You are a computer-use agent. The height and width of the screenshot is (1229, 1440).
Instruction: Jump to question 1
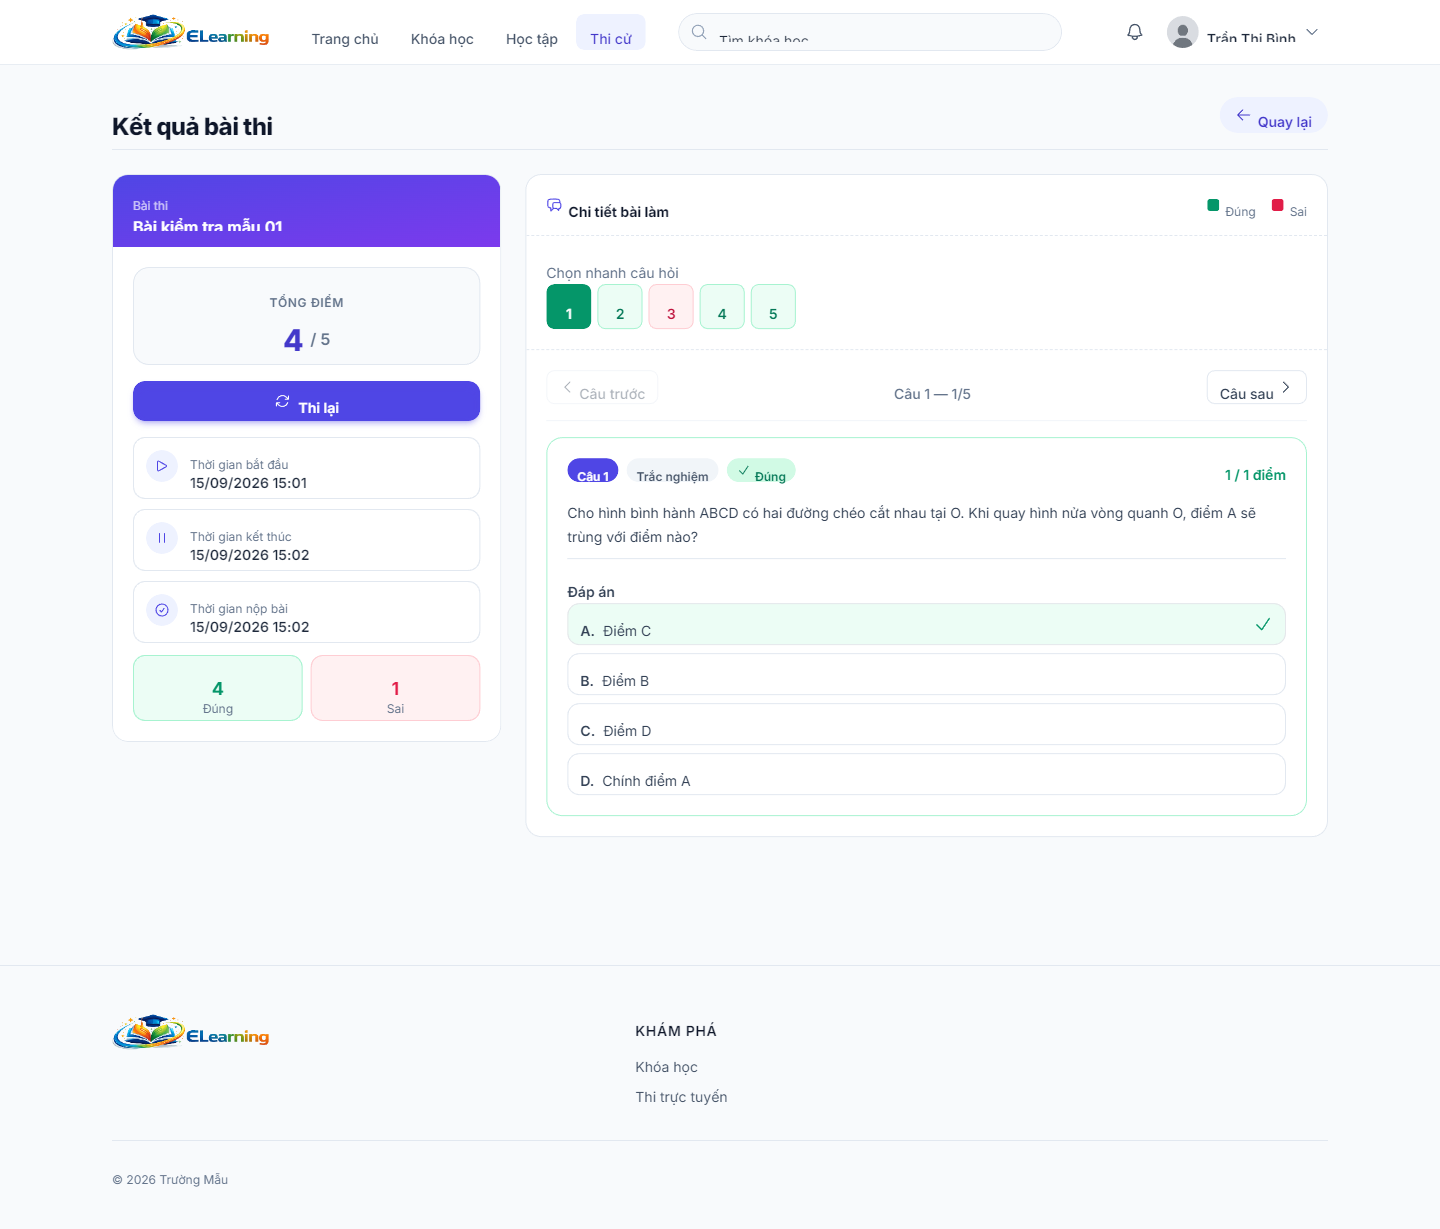(x=569, y=307)
